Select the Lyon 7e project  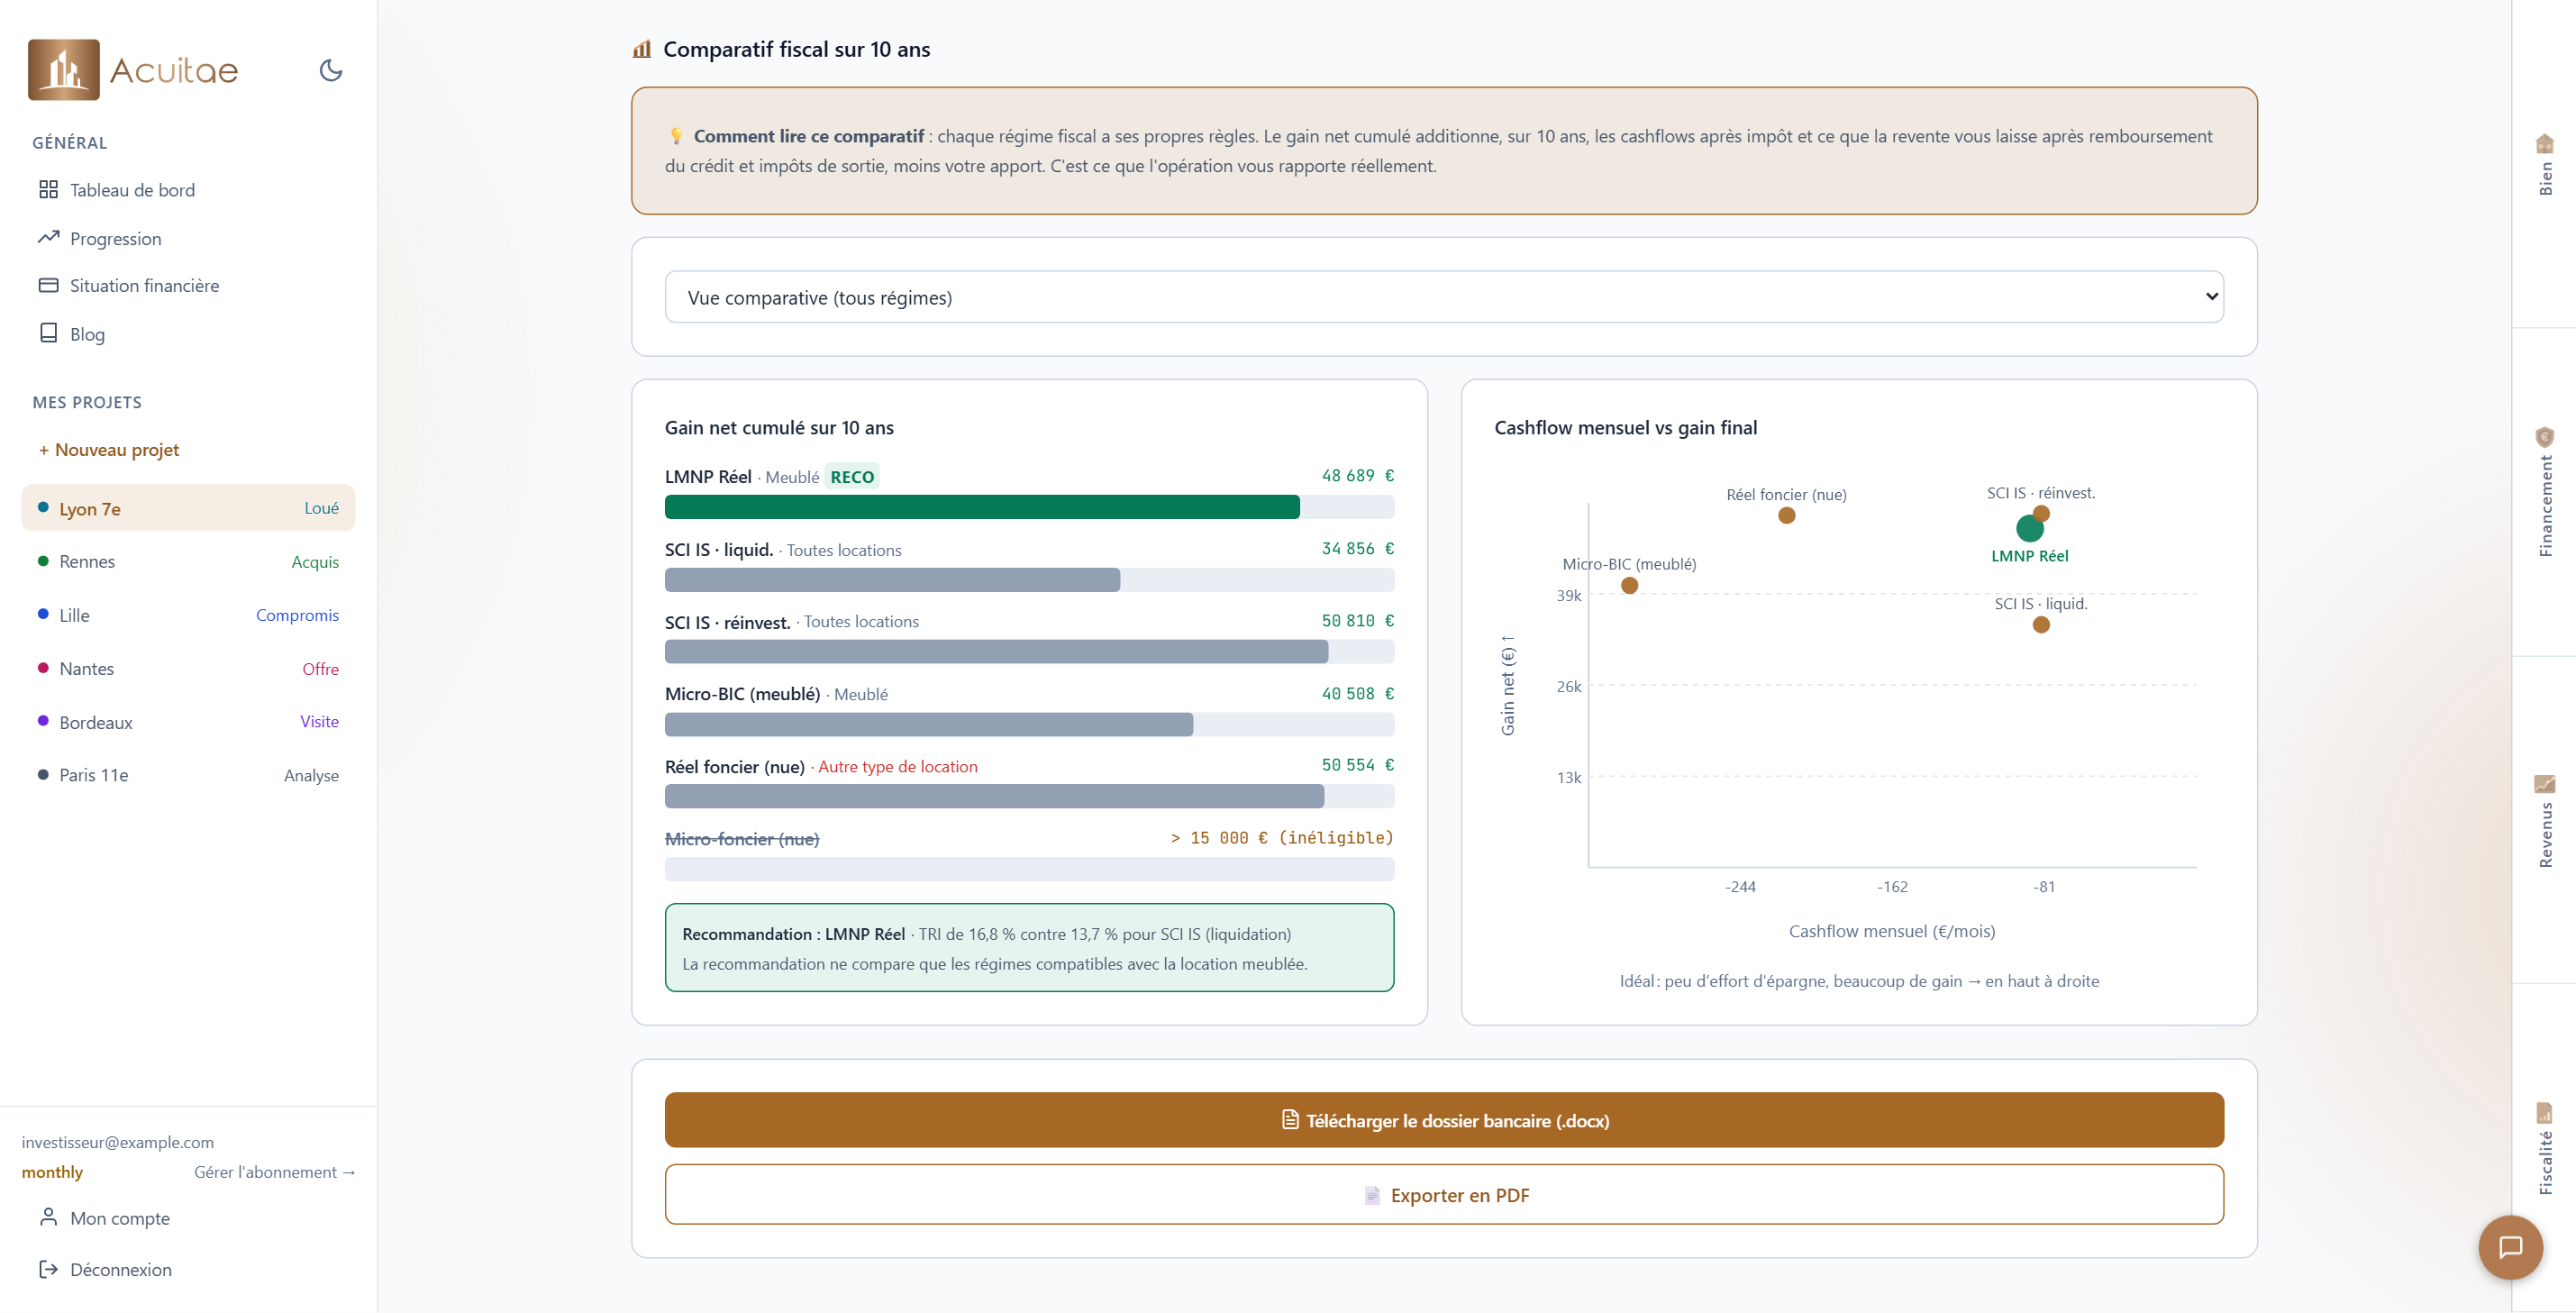tap(188, 508)
